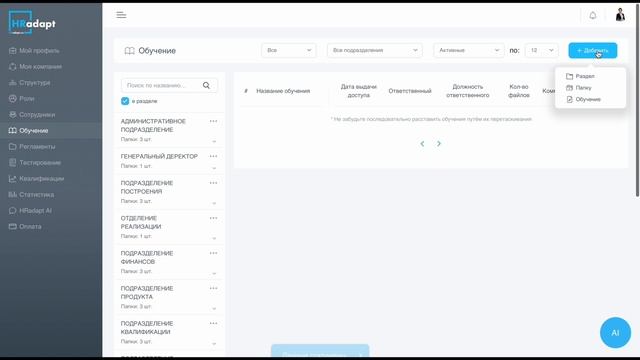Screen dimensions: 640x360
Task: Select ПОДРАЗДЕЛЕНИЕ ПРОДУКТА section name
Action: point(147,292)
